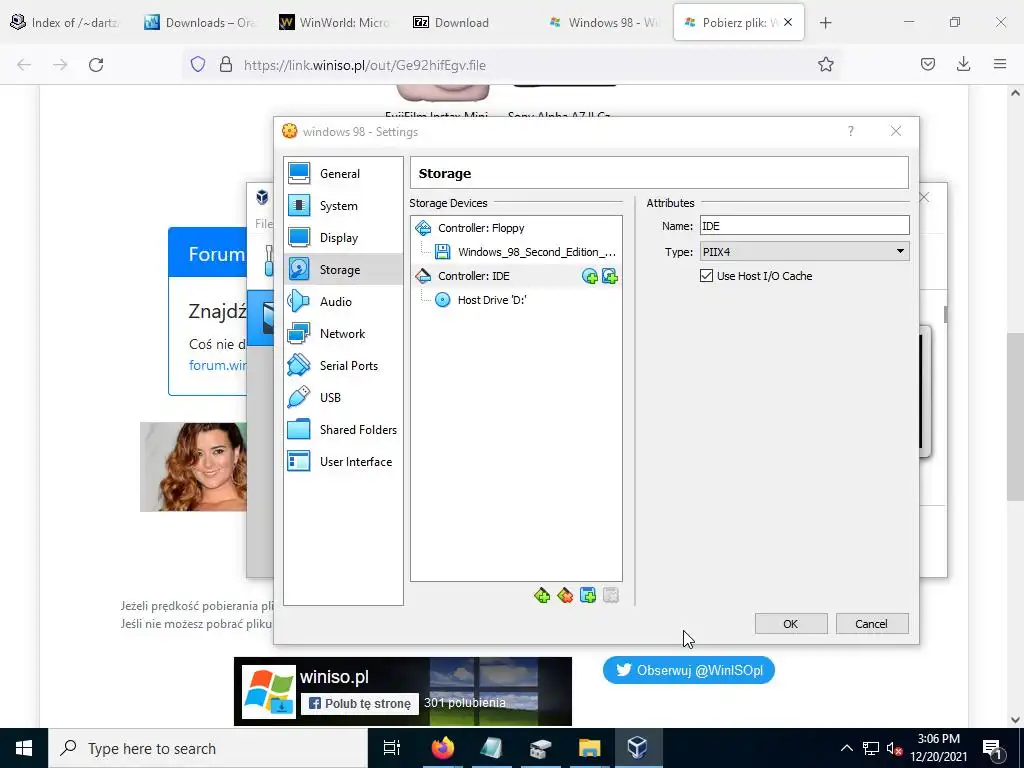Open General settings category
This screenshot has height=768, width=1024.
coord(343,174)
